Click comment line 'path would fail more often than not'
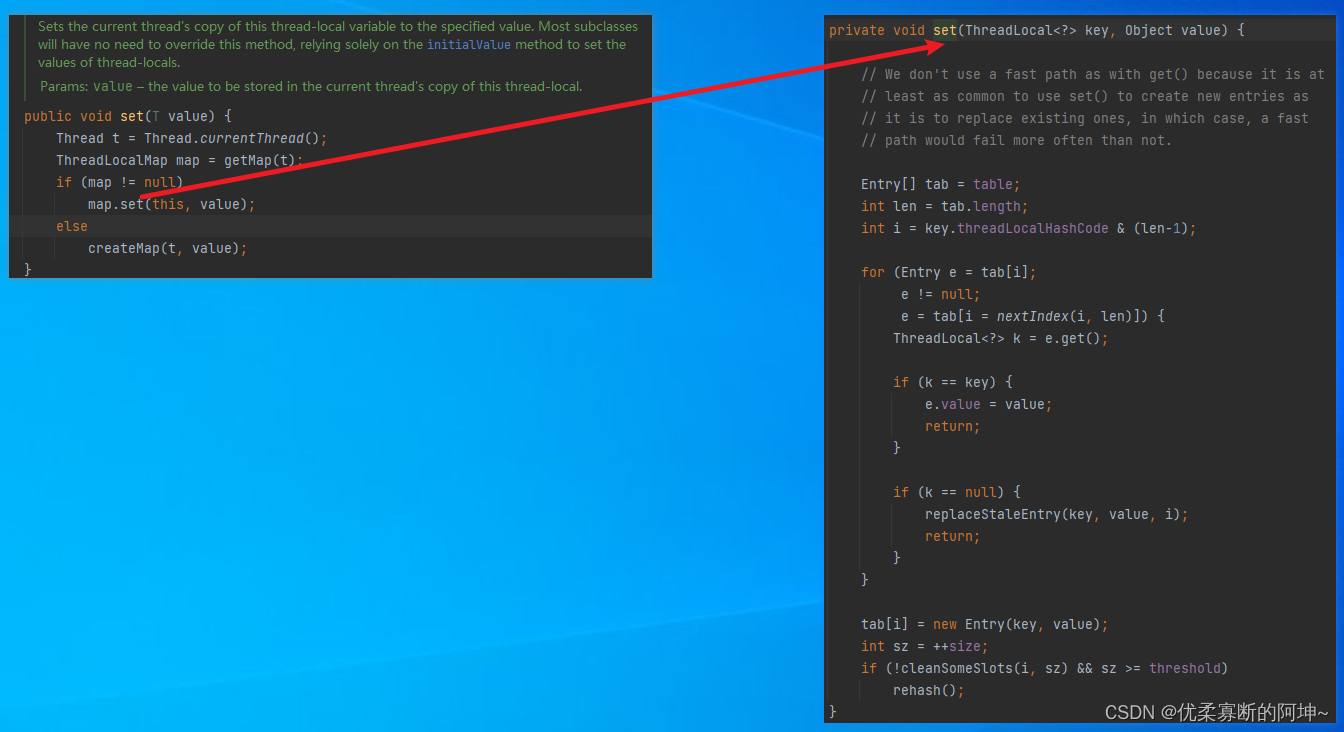This screenshot has height=732, width=1344. pos(1016,140)
